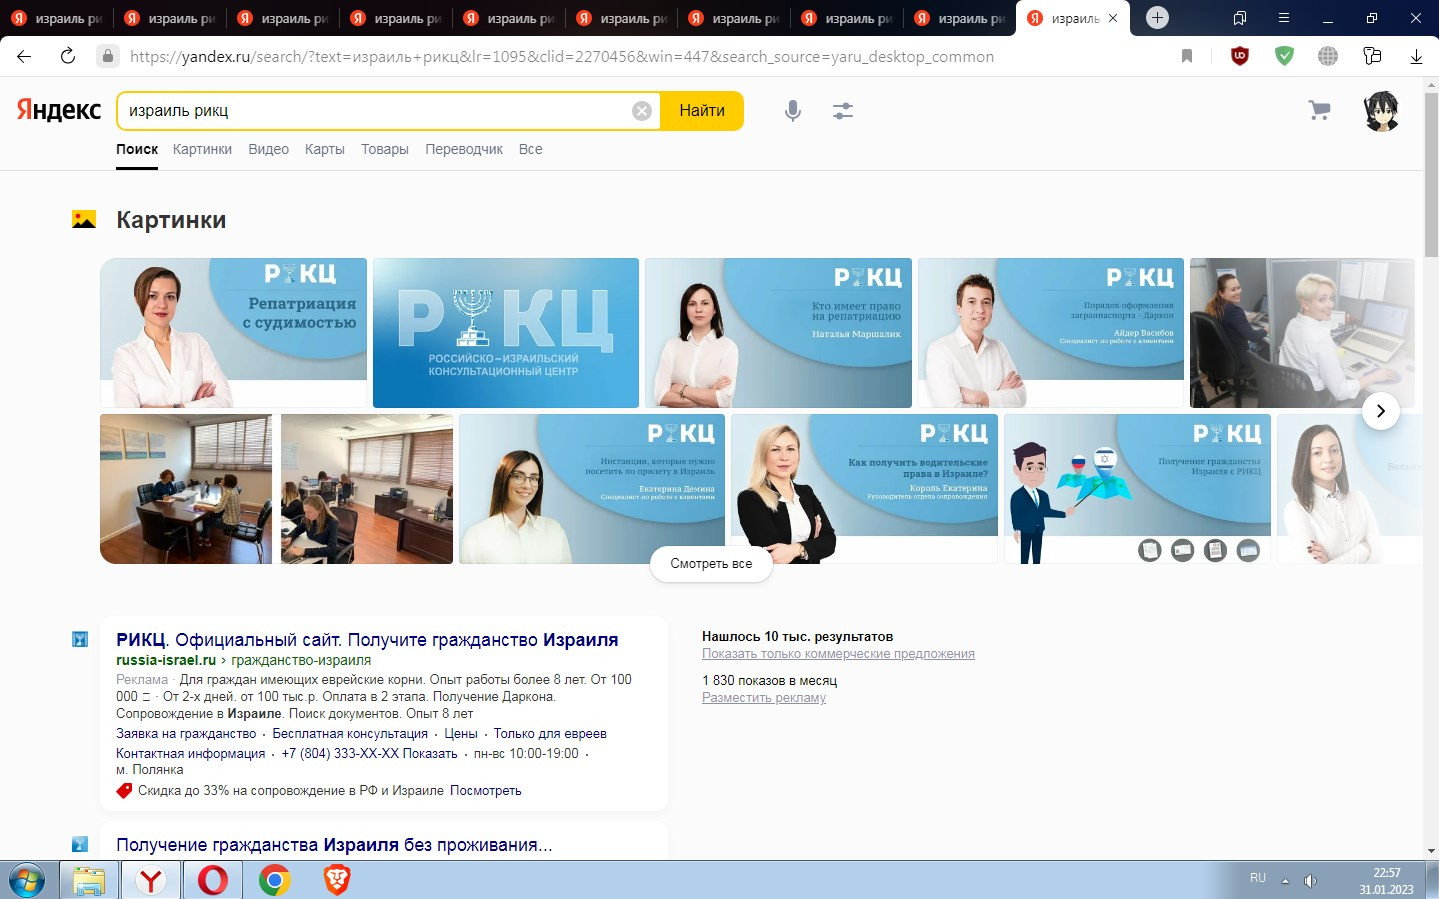
Task: Open the Цены sitelink
Action: click(x=461, y=733)
